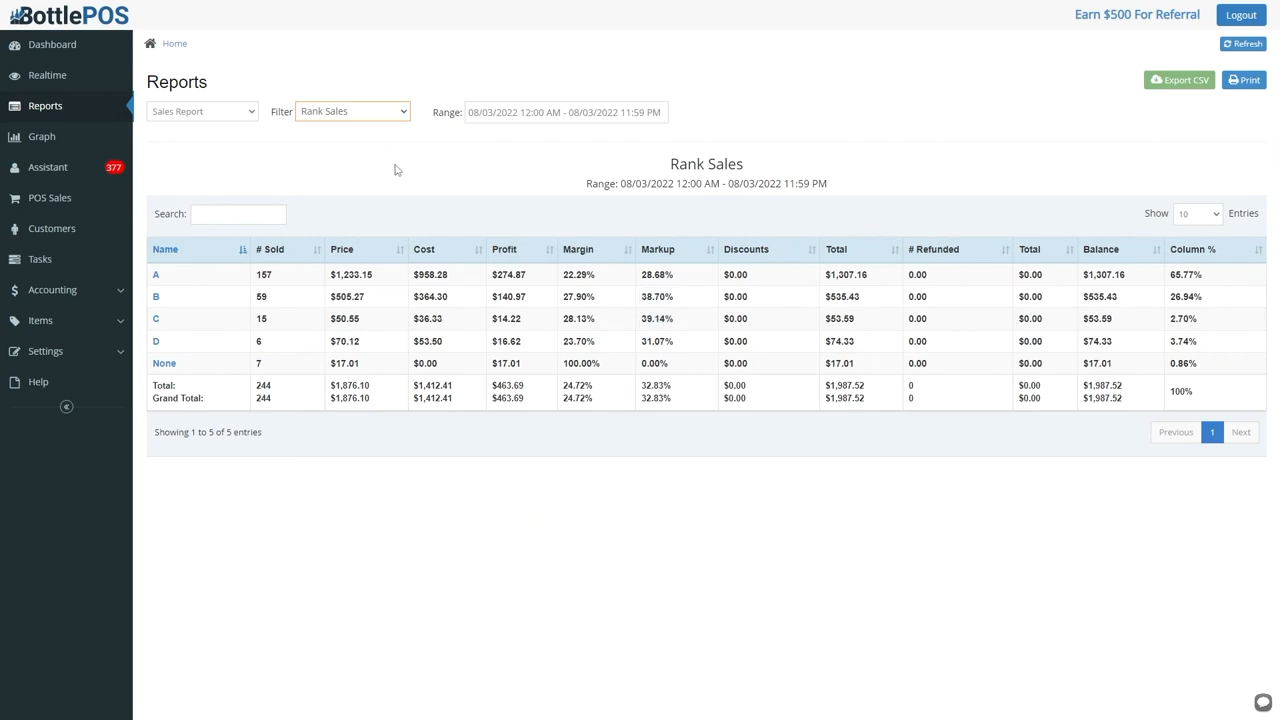Image resolution: width=1280 pixels, height=720 pixels.
Task: Click the Reports sidebar icon
Action: (x=14, y=106)
